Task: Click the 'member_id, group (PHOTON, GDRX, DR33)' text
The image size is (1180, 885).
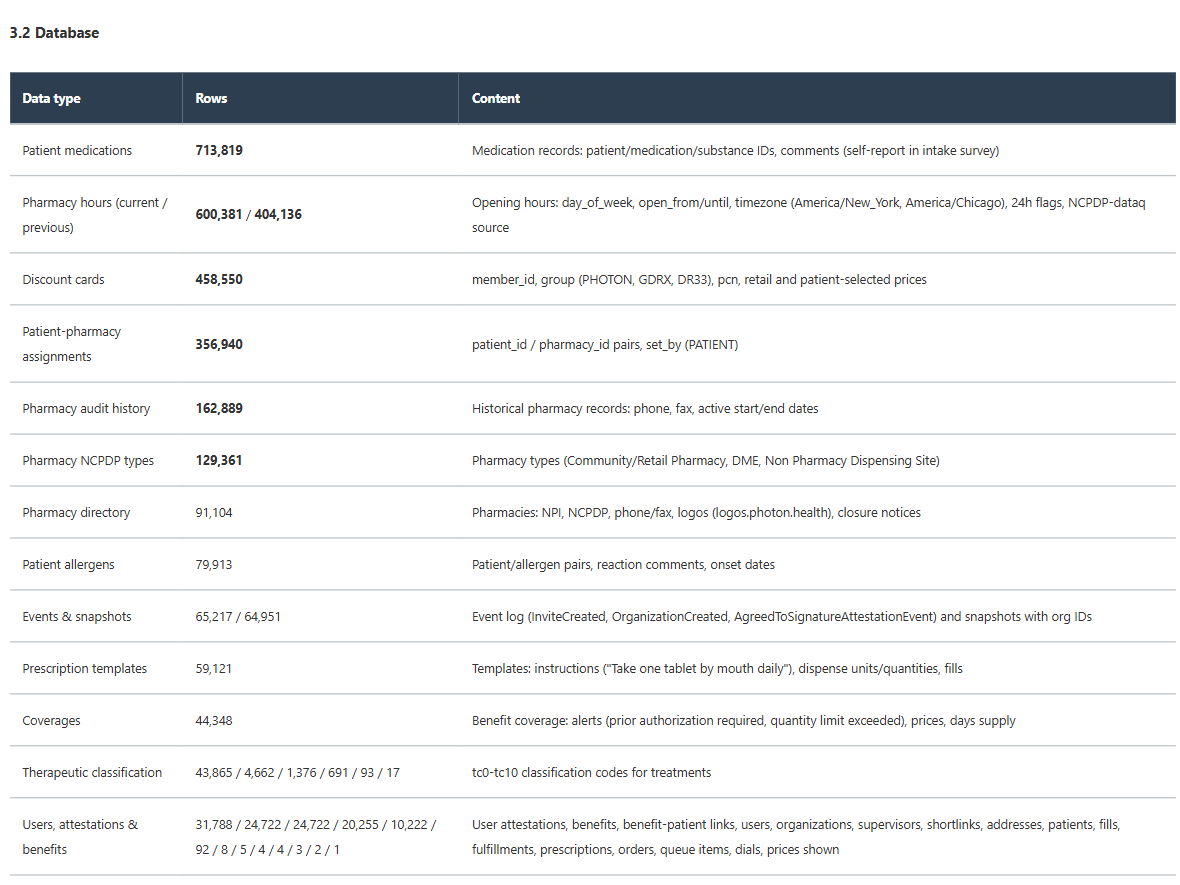Action: (x=699, y=280)
